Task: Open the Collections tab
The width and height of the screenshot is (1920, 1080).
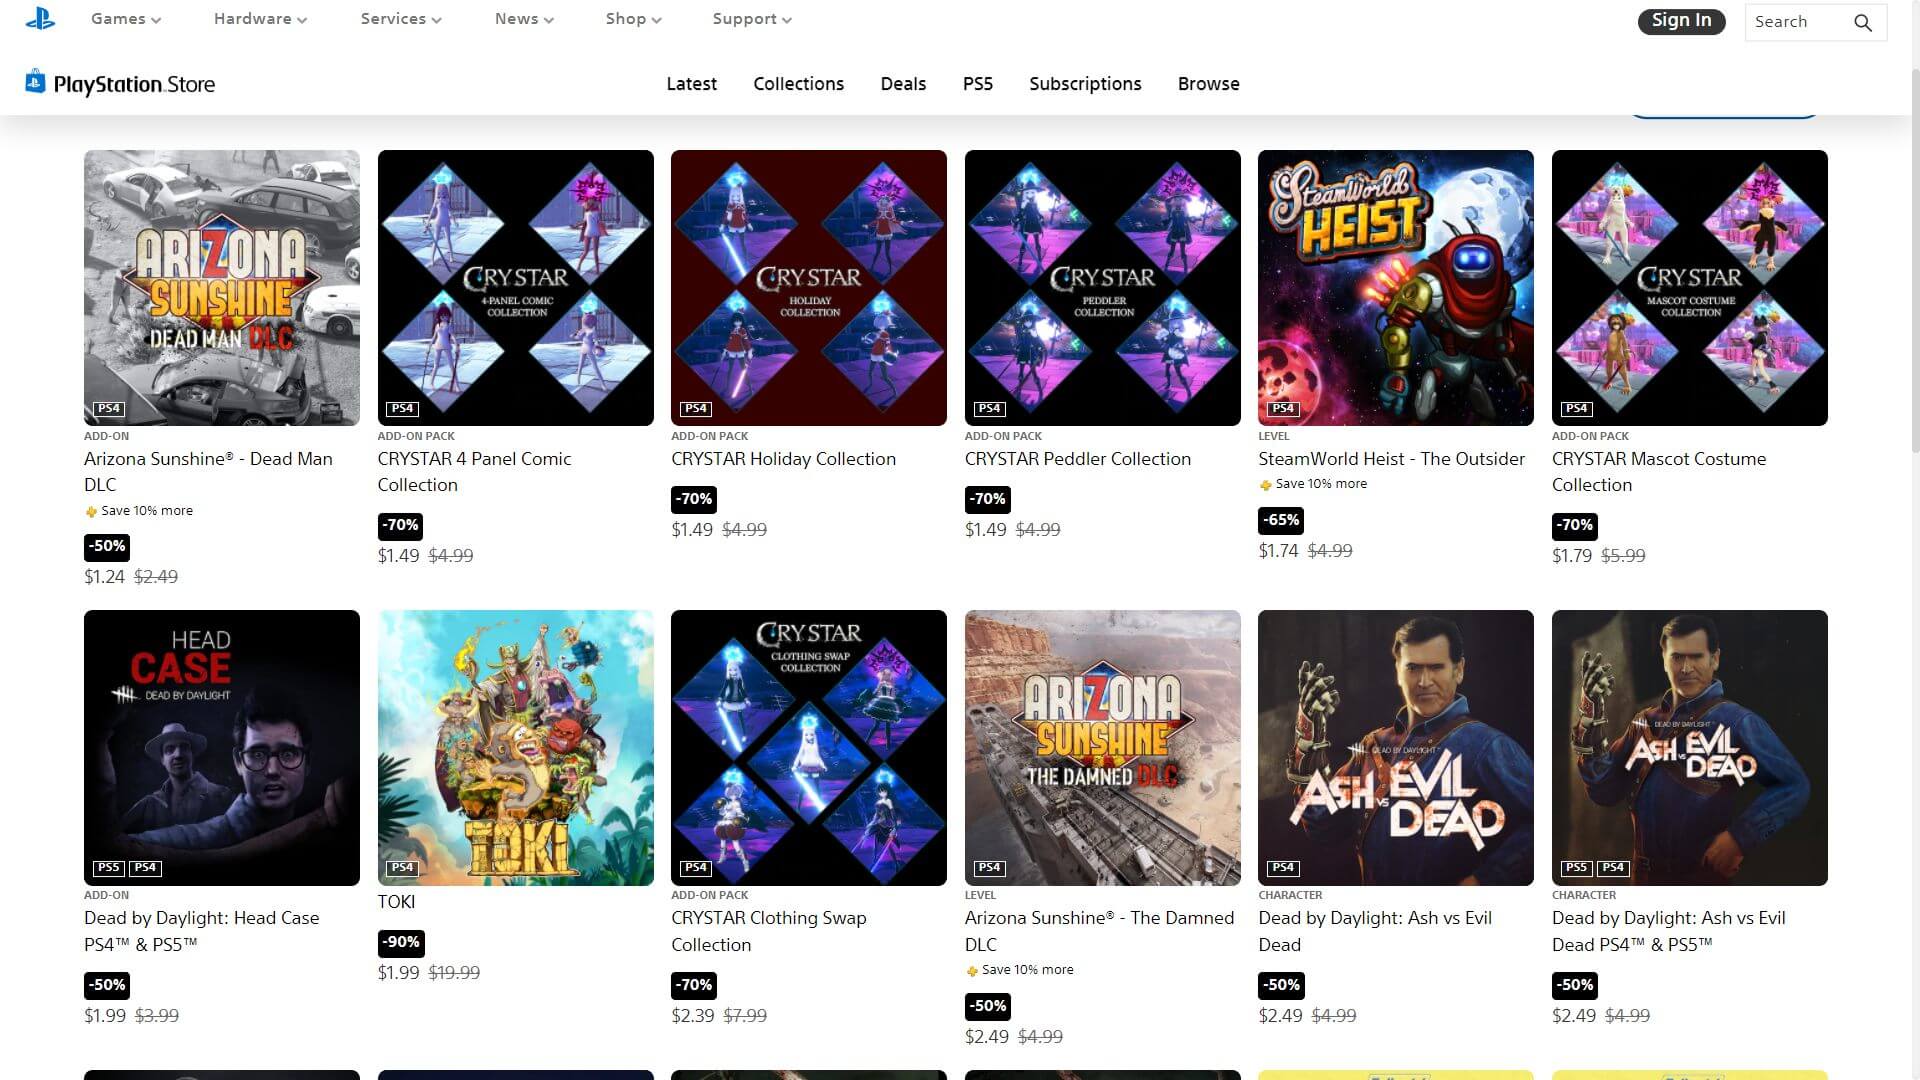Action: (798, 84)
